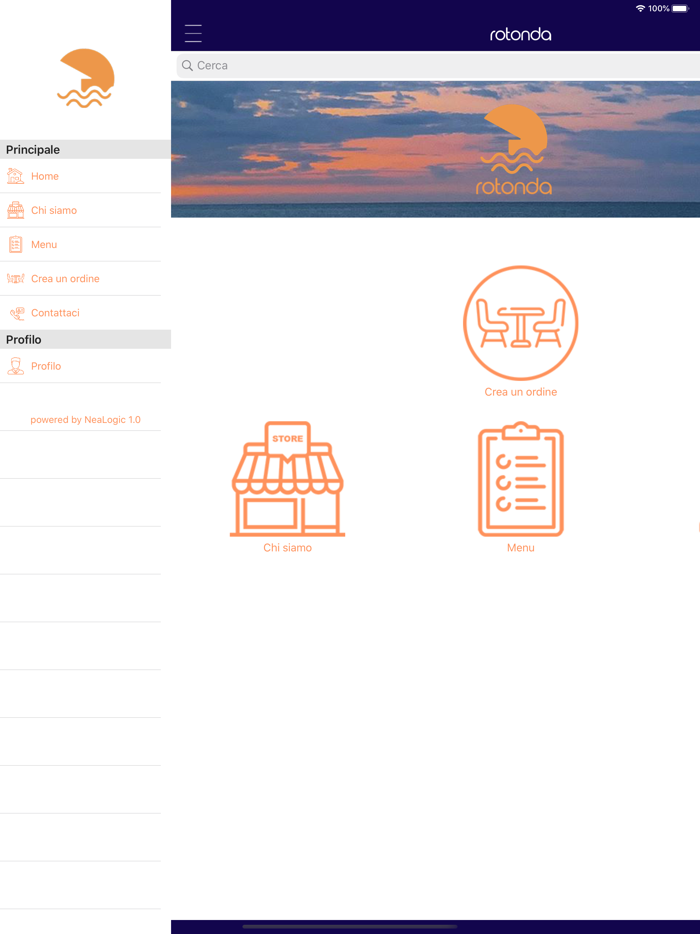Image resolution: width=700 pixels, height=934 pixels.
Task: Click the powered by NeaLogic 1.0 link
Action: click(x=85, y=420)
